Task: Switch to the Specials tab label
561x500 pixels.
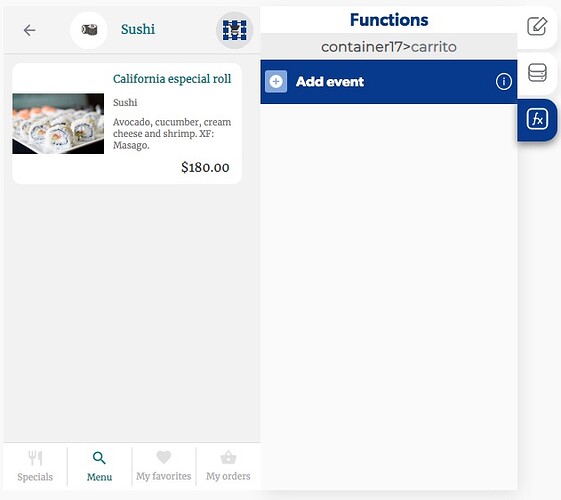Action: click(35, 477)
